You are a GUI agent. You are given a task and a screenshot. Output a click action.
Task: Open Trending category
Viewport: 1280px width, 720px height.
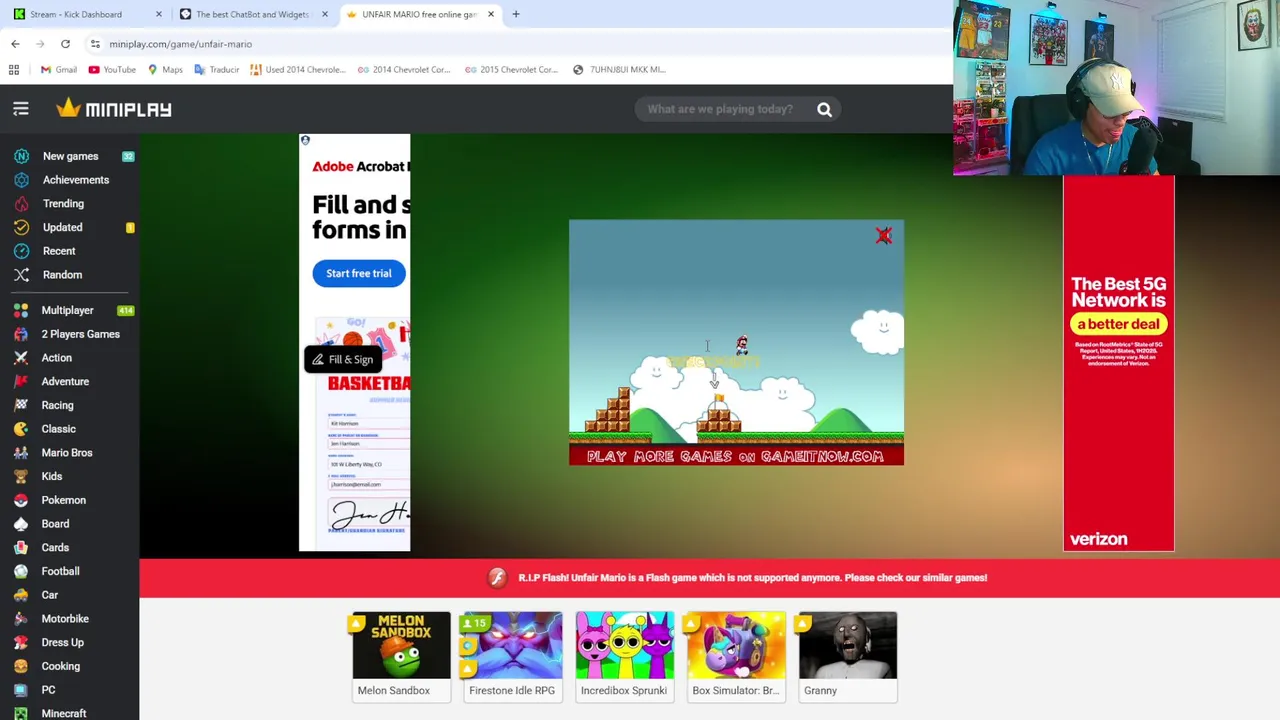(63, 204)
